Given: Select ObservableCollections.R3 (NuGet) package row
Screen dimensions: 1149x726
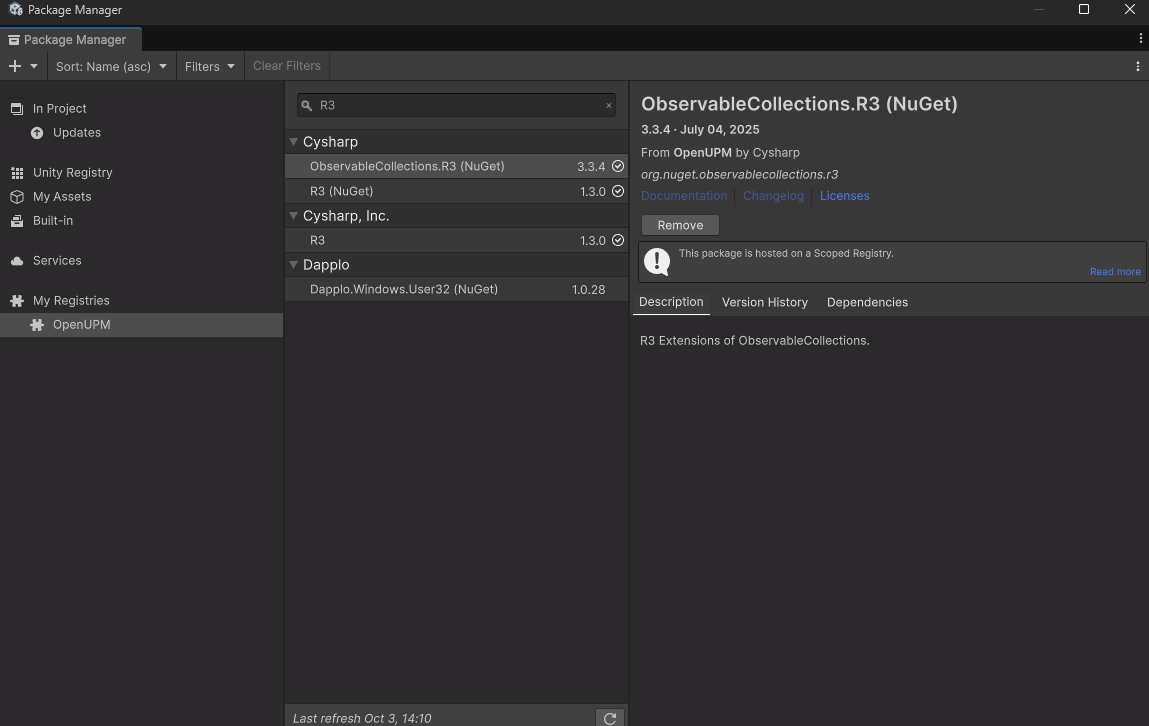Looking at the screenshot, I should click(456, 166).
